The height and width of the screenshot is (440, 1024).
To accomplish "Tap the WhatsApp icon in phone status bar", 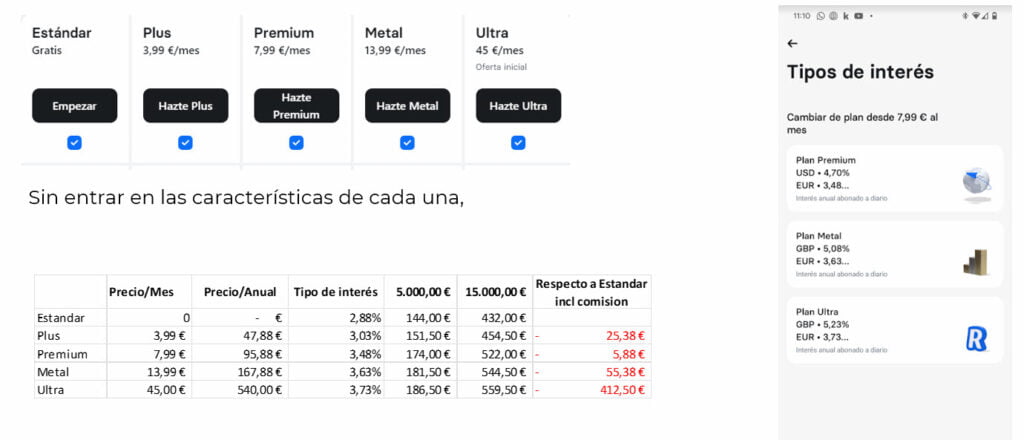I will [x=821, y=16].
